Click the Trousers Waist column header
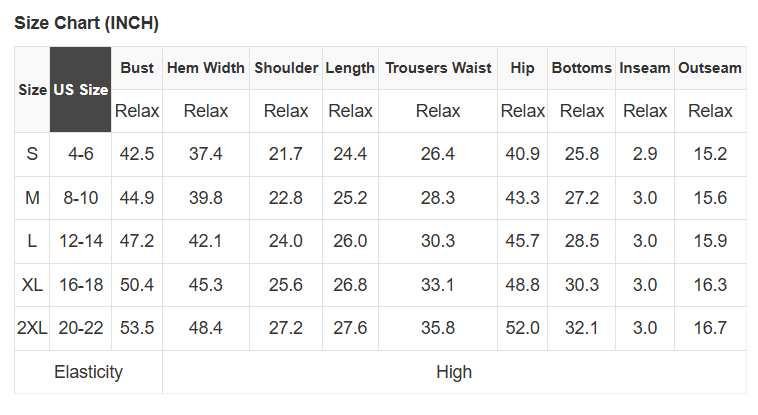 (438, 68)
